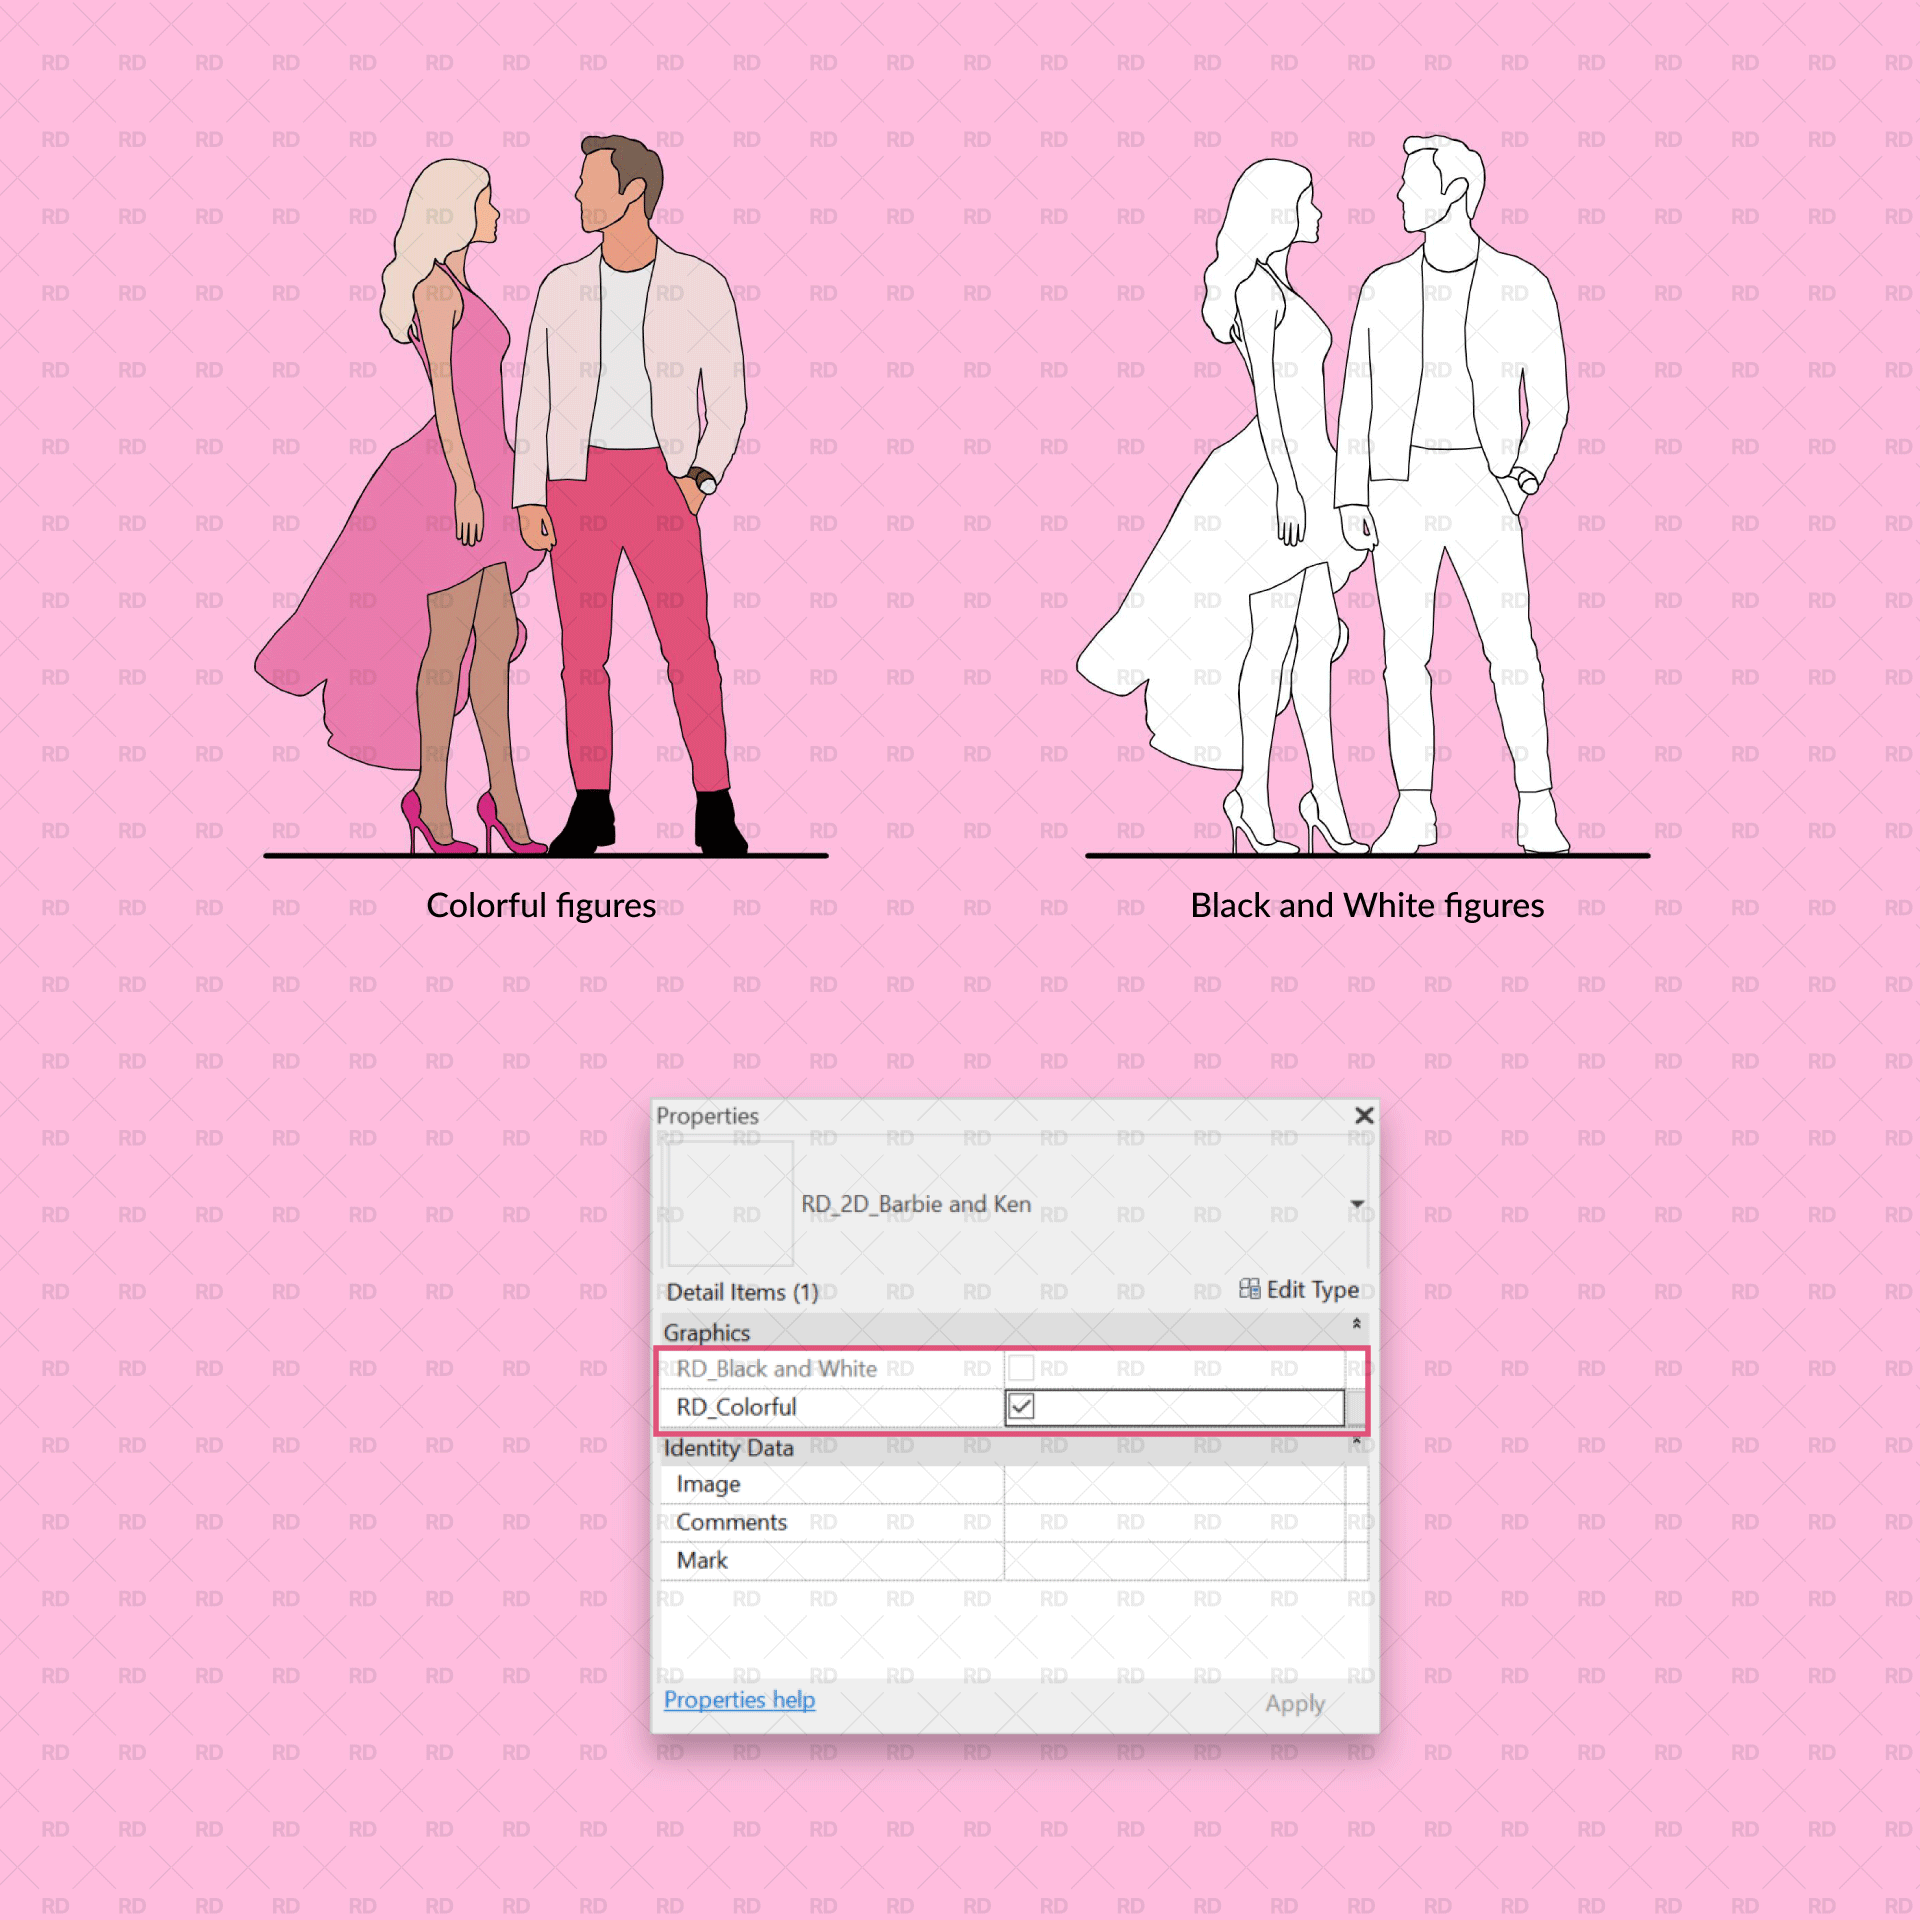Image resolution: width=1920 pixels, height=1920 pixels.
Task: Uncheck the RD_Colorful checkbox
Action: point(1021,1406)
